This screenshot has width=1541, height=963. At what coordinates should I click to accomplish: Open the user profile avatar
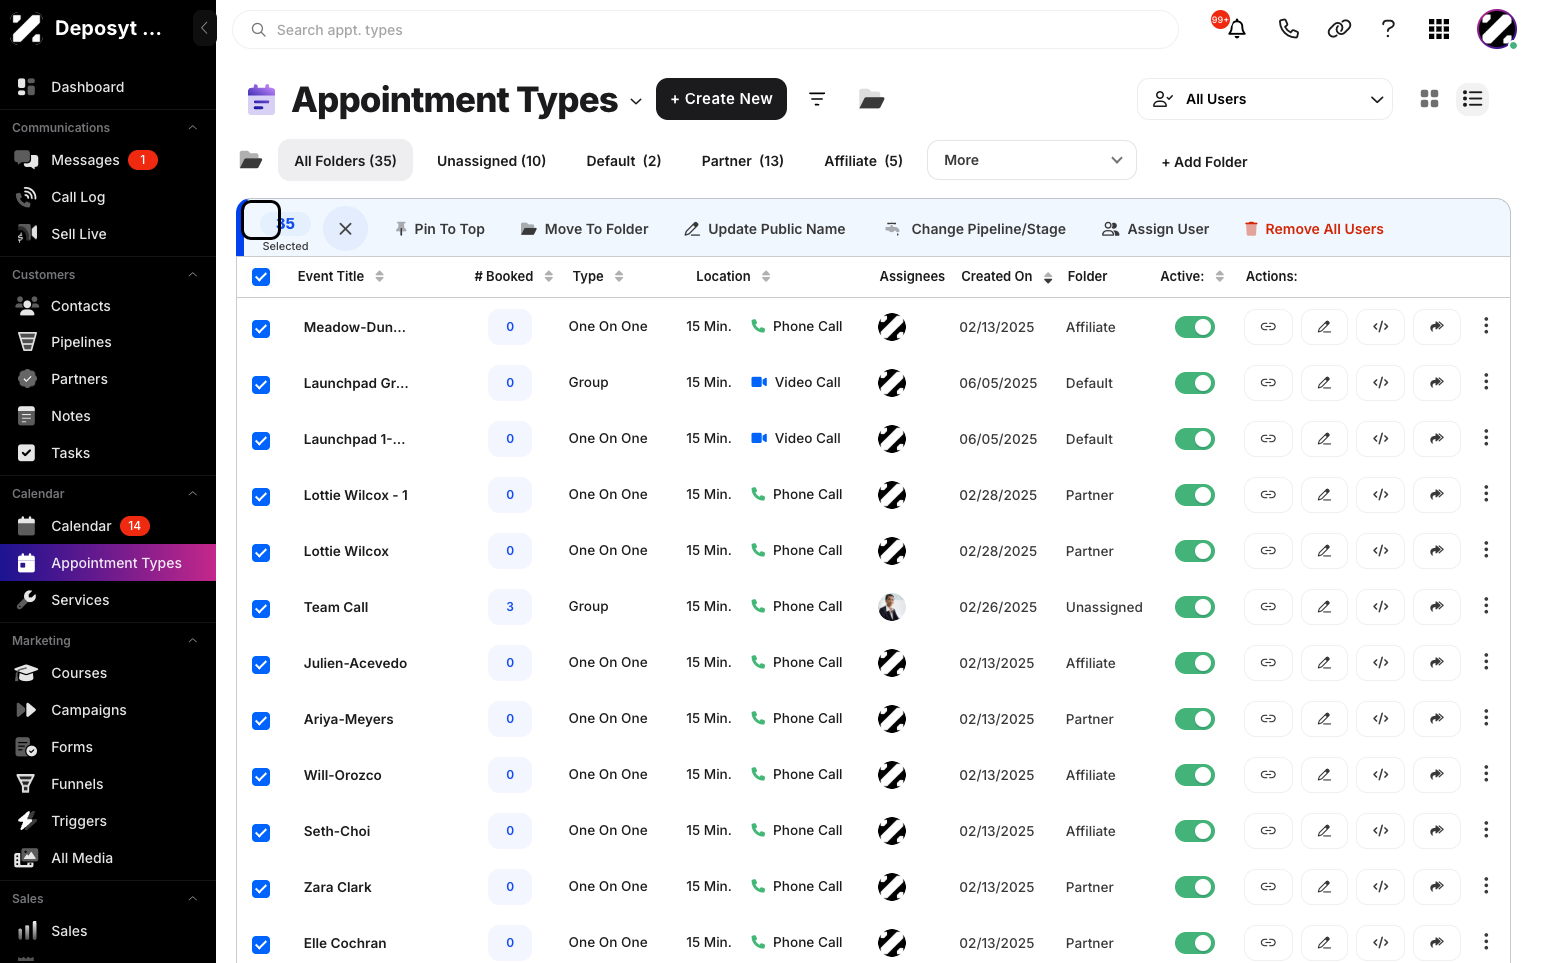1497,29
